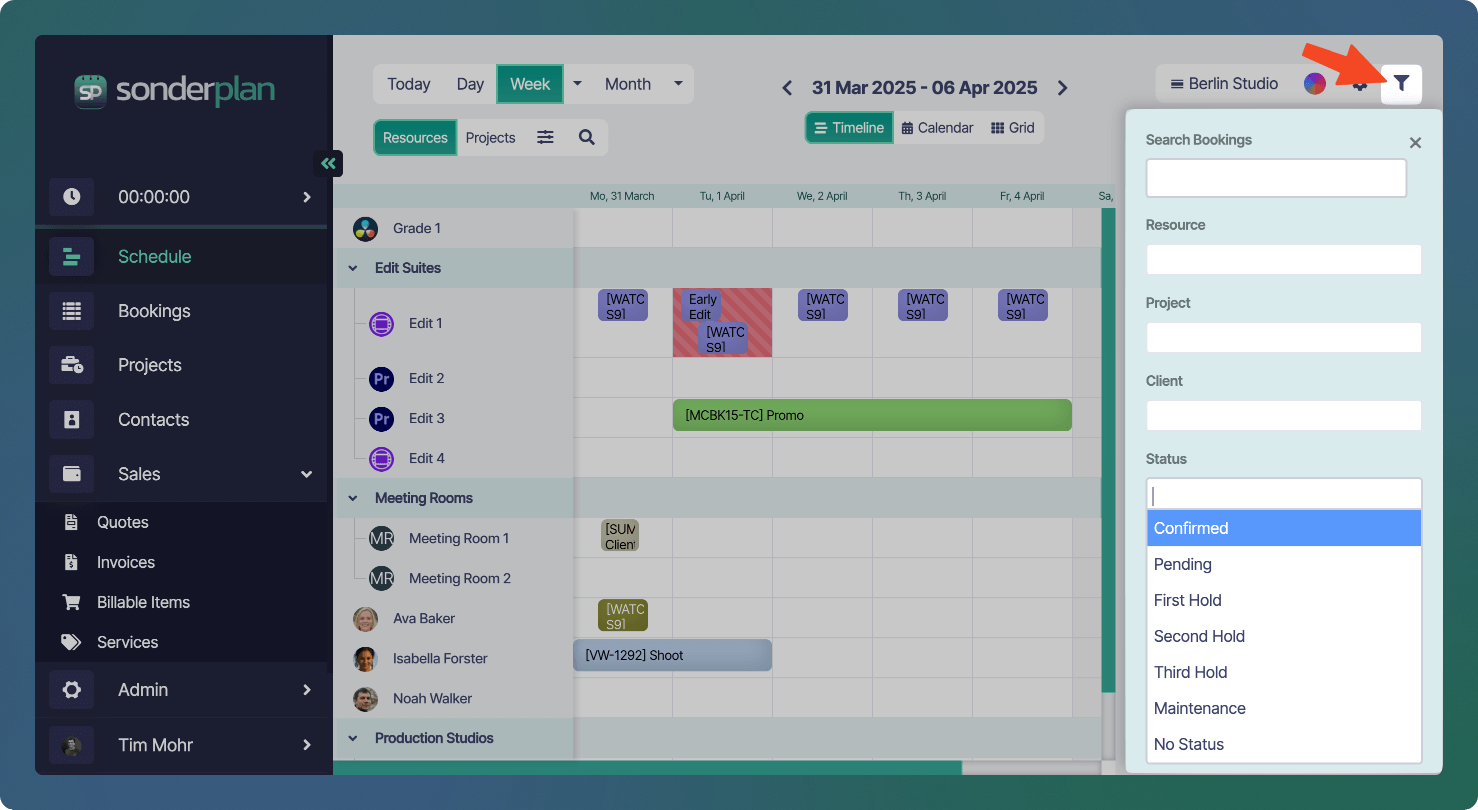1478x810 pixels.
Task: Click the Bookings icon in the sidebar
Action: [72, 311]
